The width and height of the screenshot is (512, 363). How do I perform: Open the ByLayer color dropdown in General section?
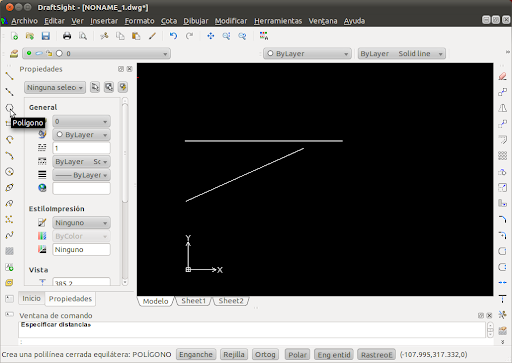tap(81, 135)
